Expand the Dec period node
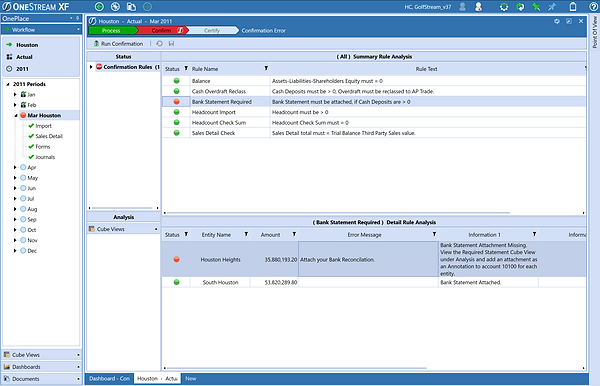 [15, 251]
